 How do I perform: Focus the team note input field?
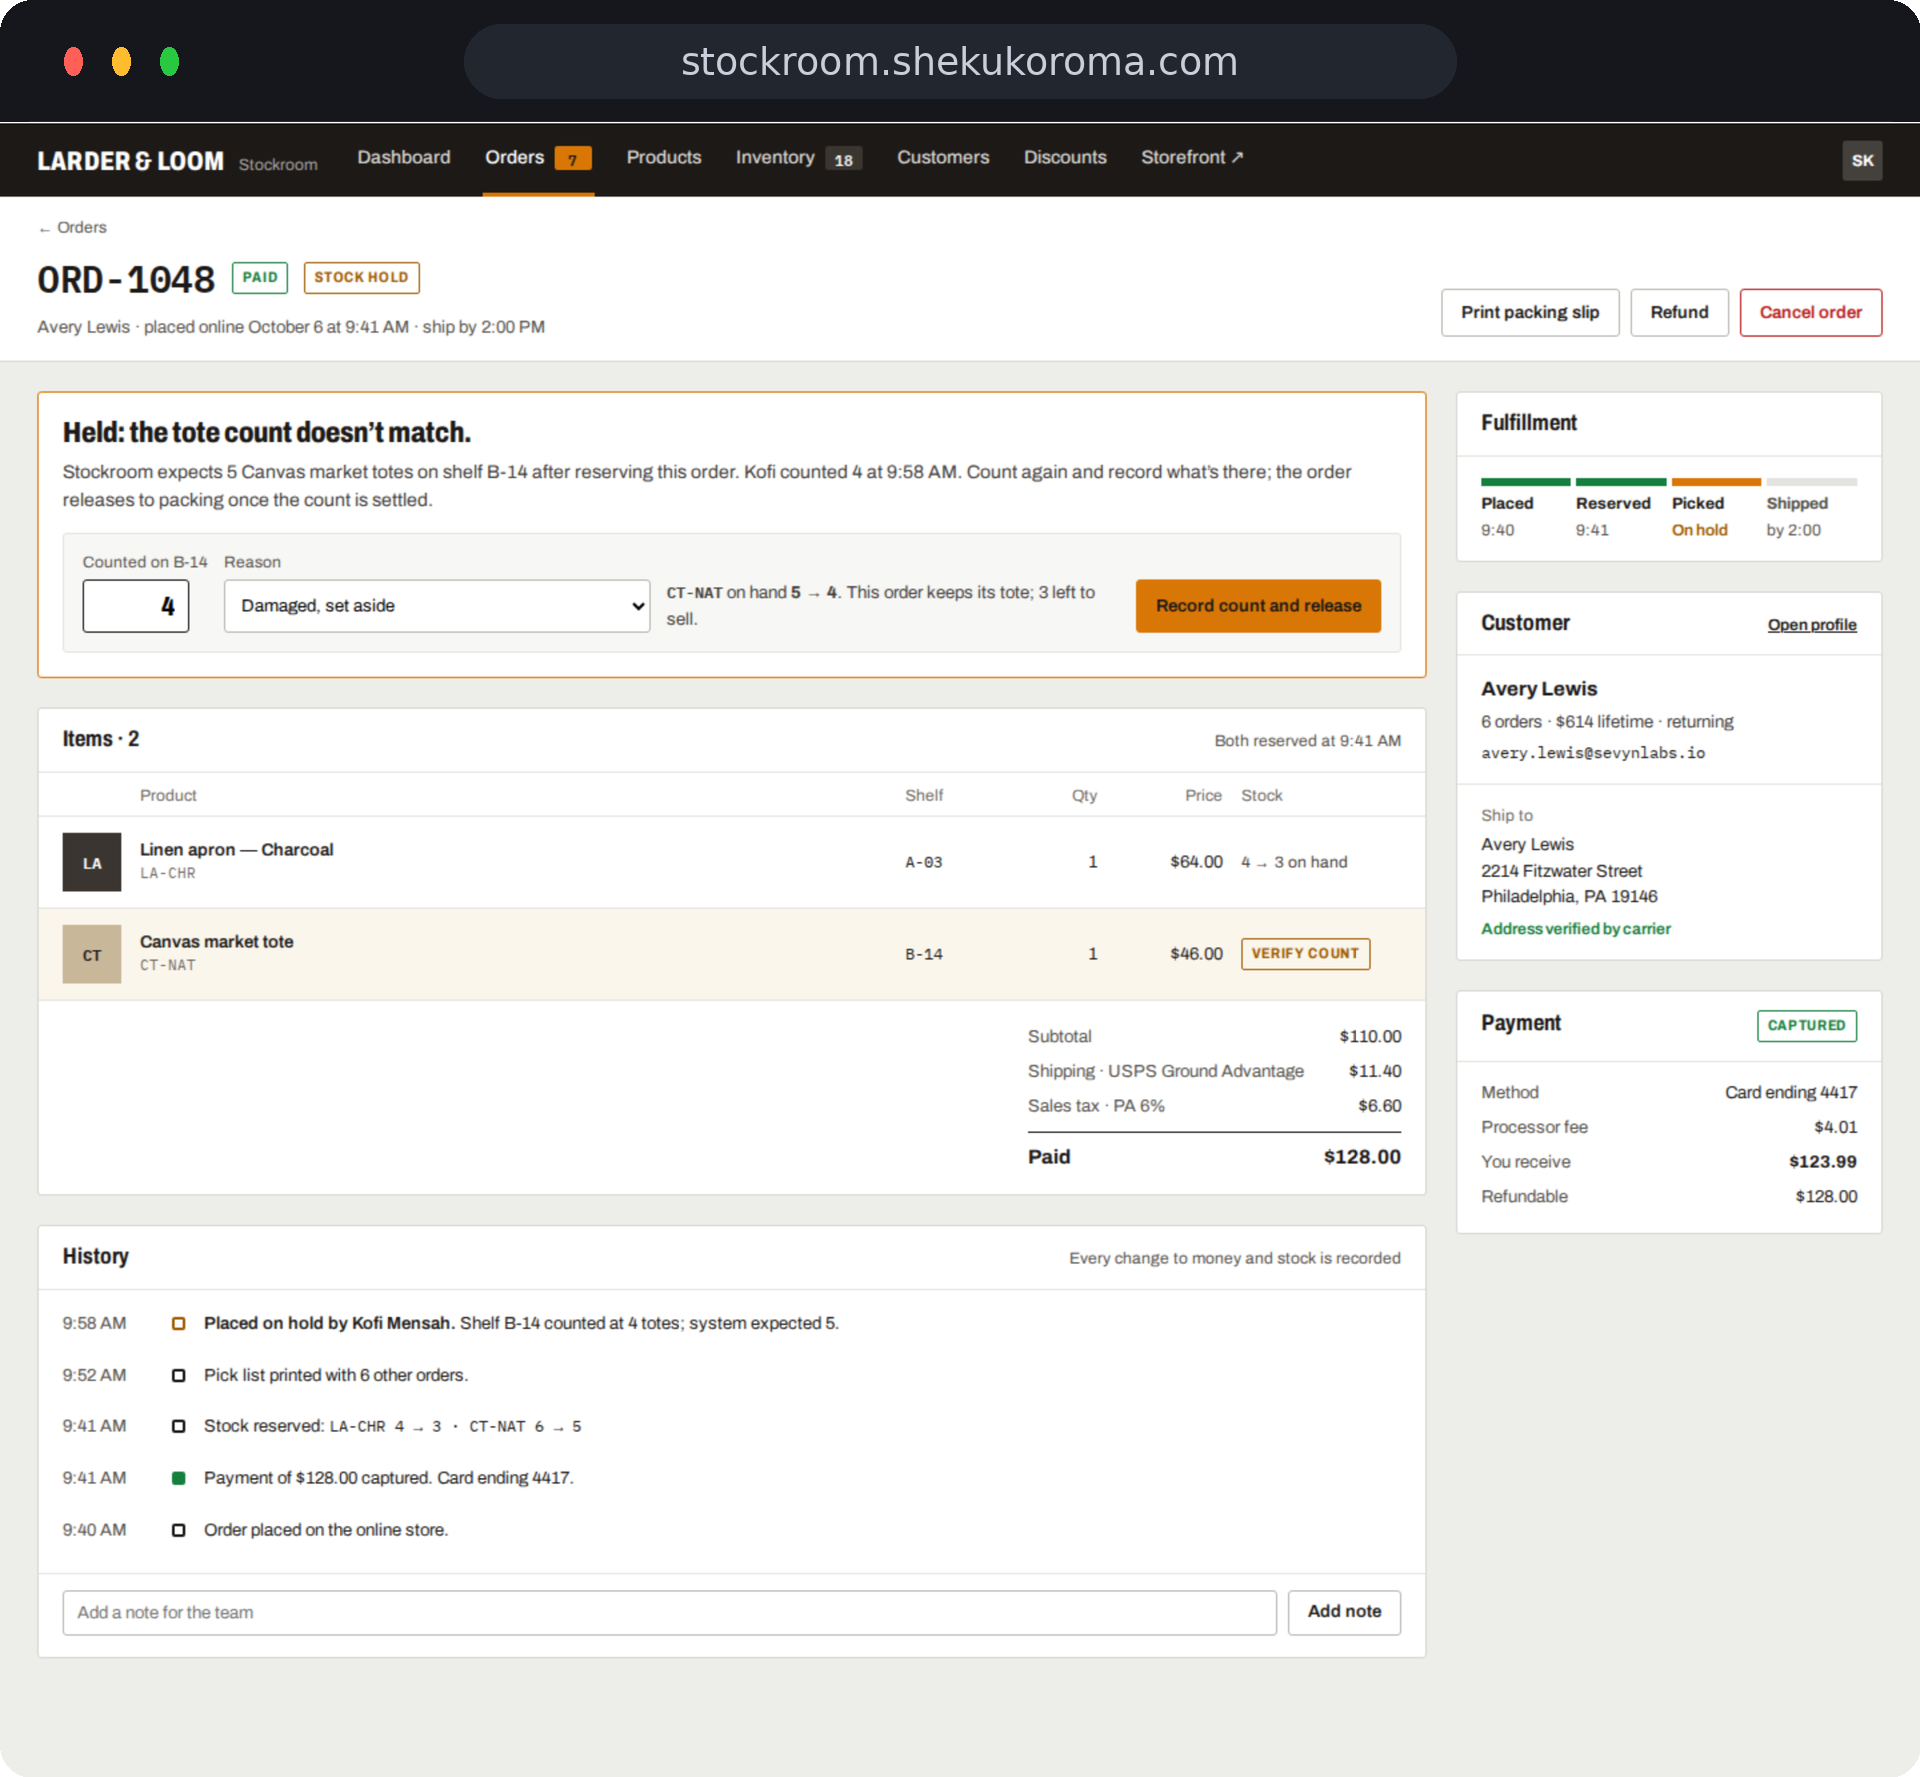click(669, 1612)
